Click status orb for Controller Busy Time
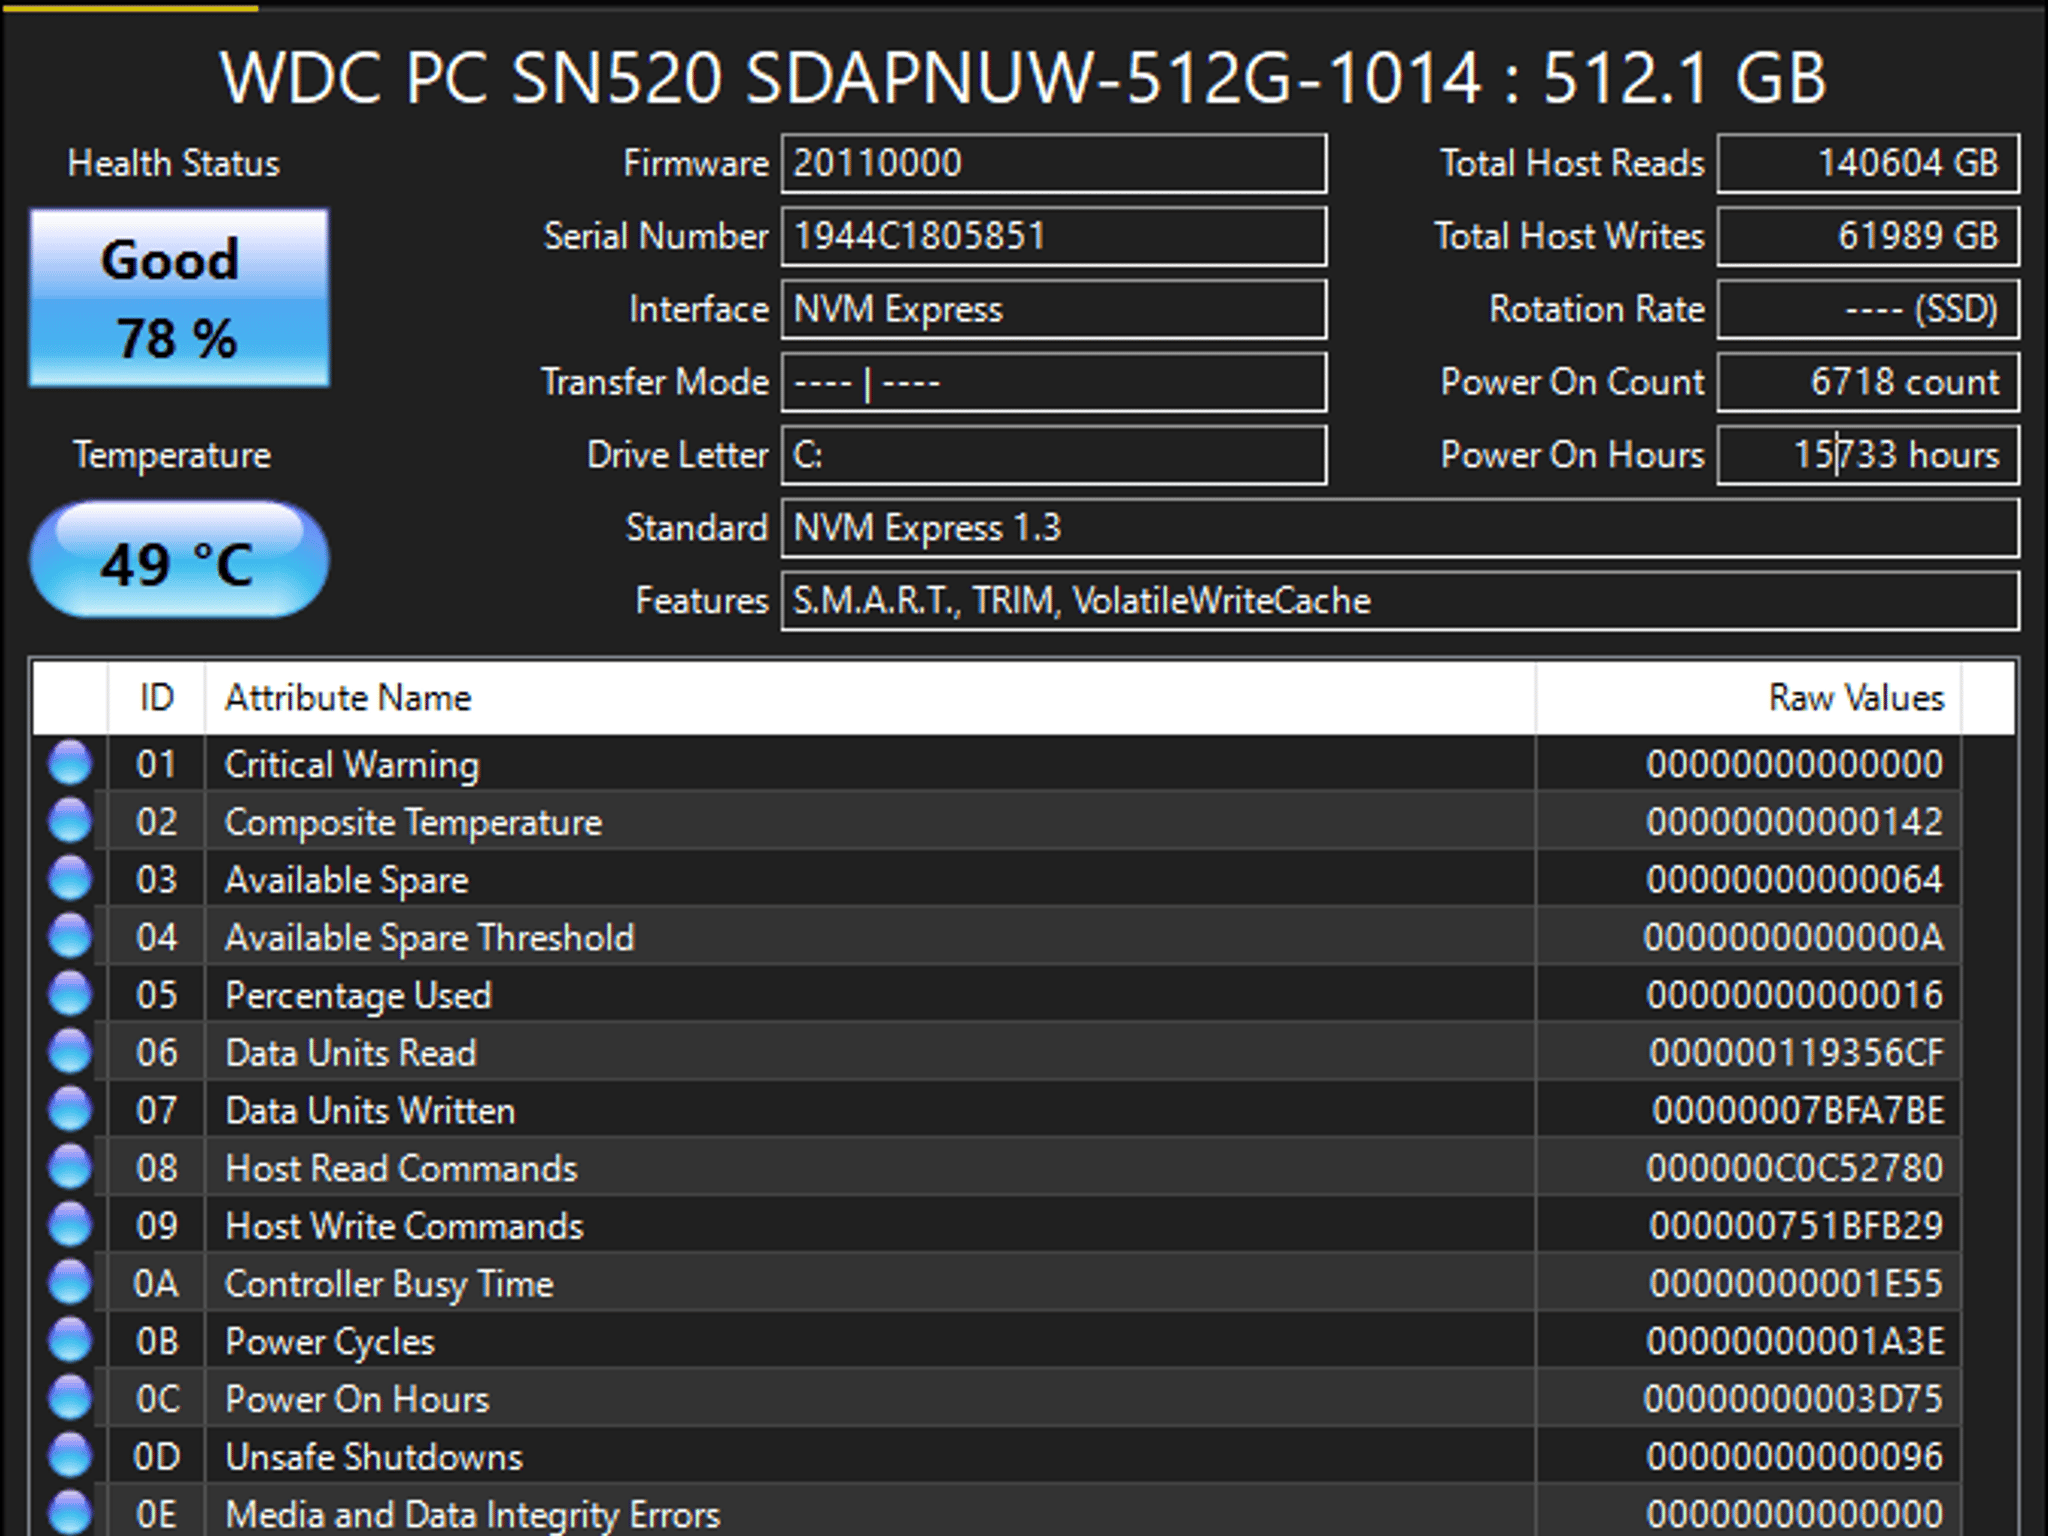Screen dimensions: 2048x1536 (x=70, y=1283)
